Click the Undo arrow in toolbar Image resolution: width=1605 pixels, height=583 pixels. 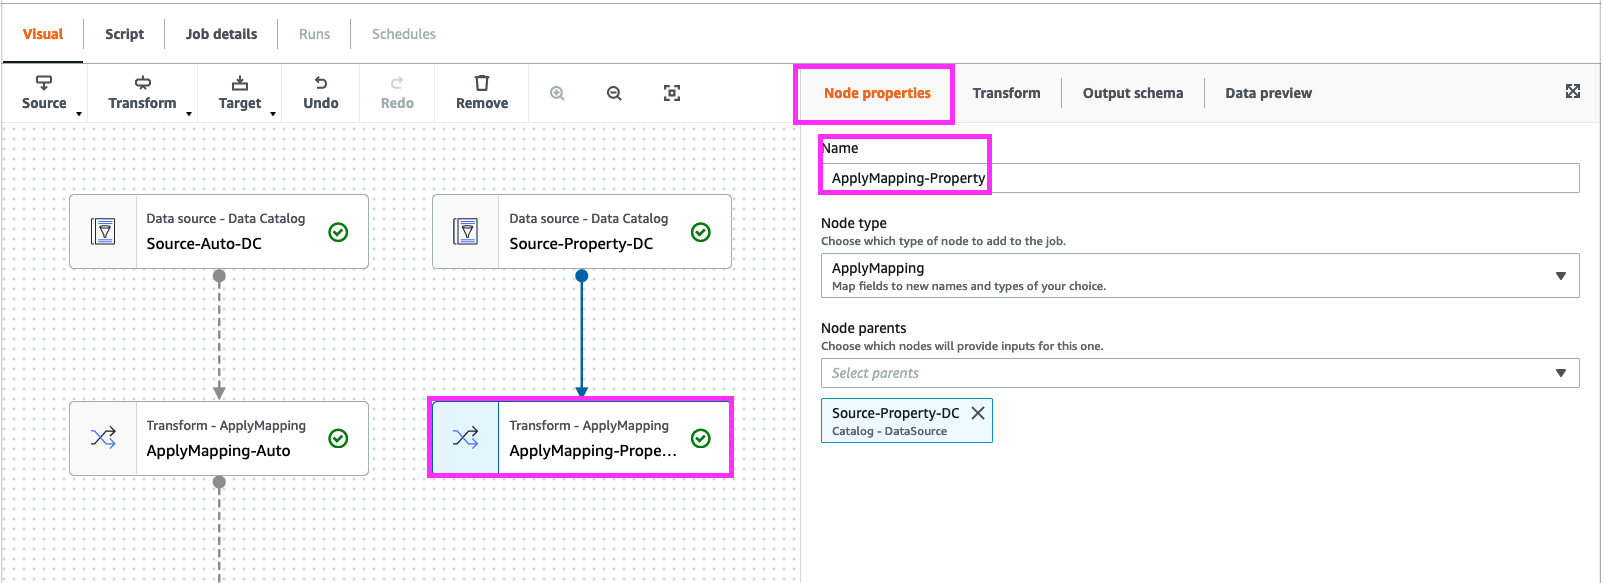point(320,92)
